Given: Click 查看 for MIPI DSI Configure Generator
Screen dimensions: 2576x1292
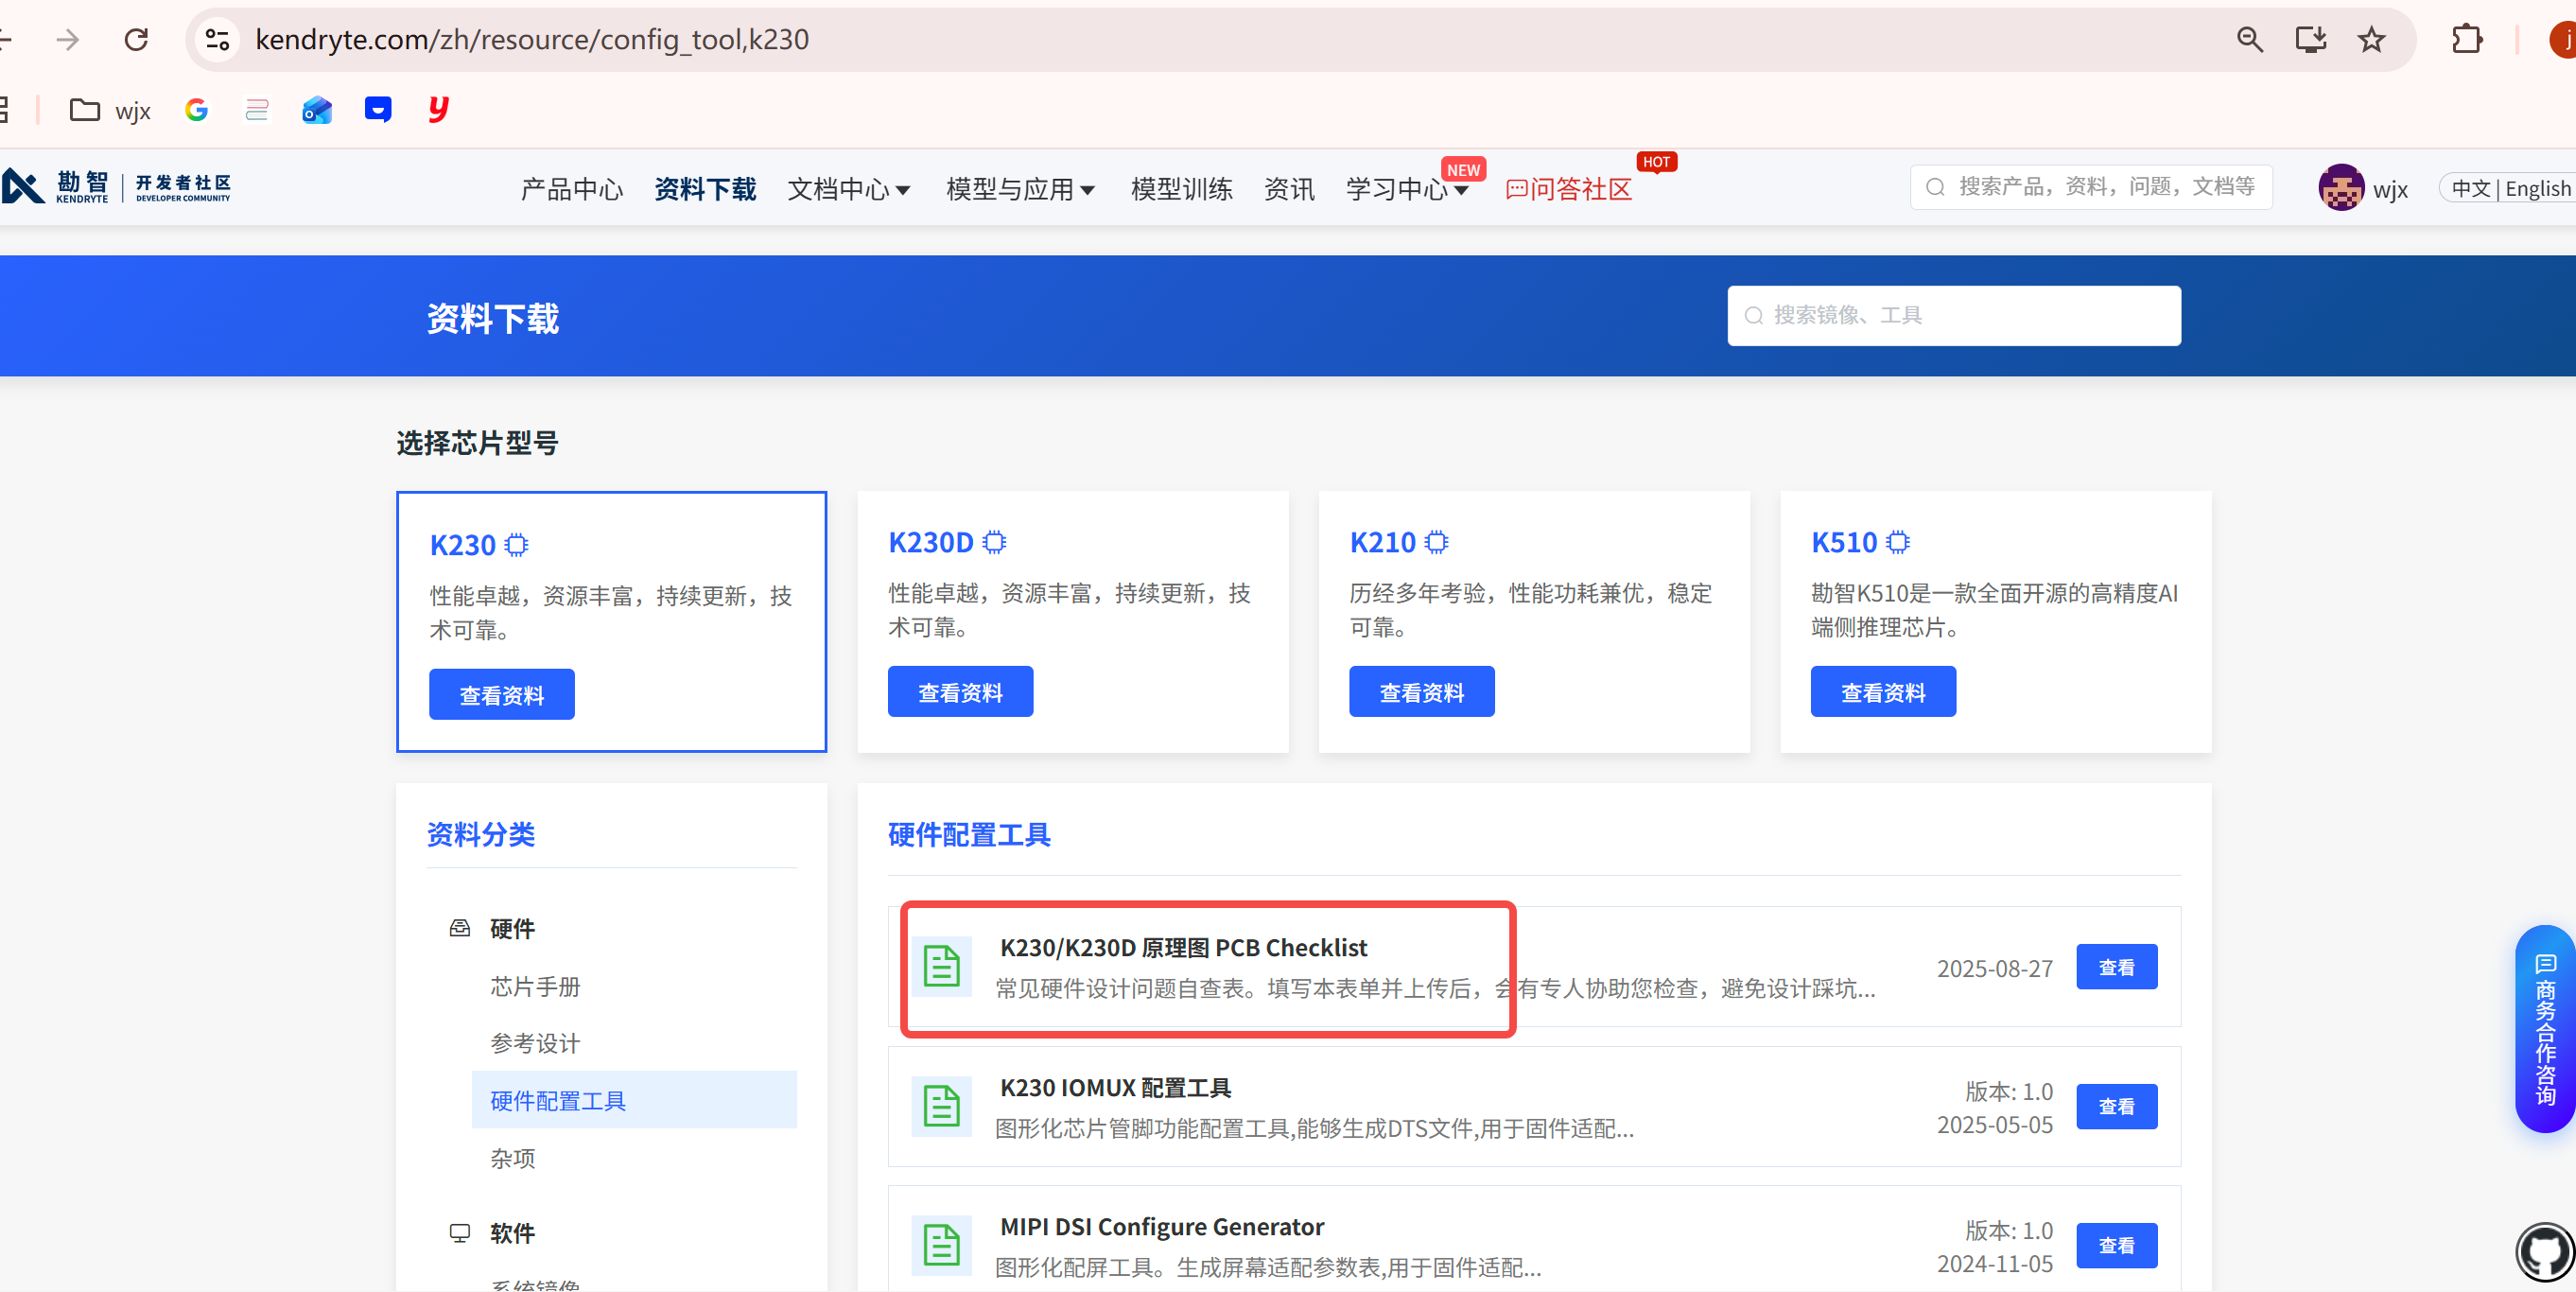Looking at the screenshot, I should [2117, 1245].
